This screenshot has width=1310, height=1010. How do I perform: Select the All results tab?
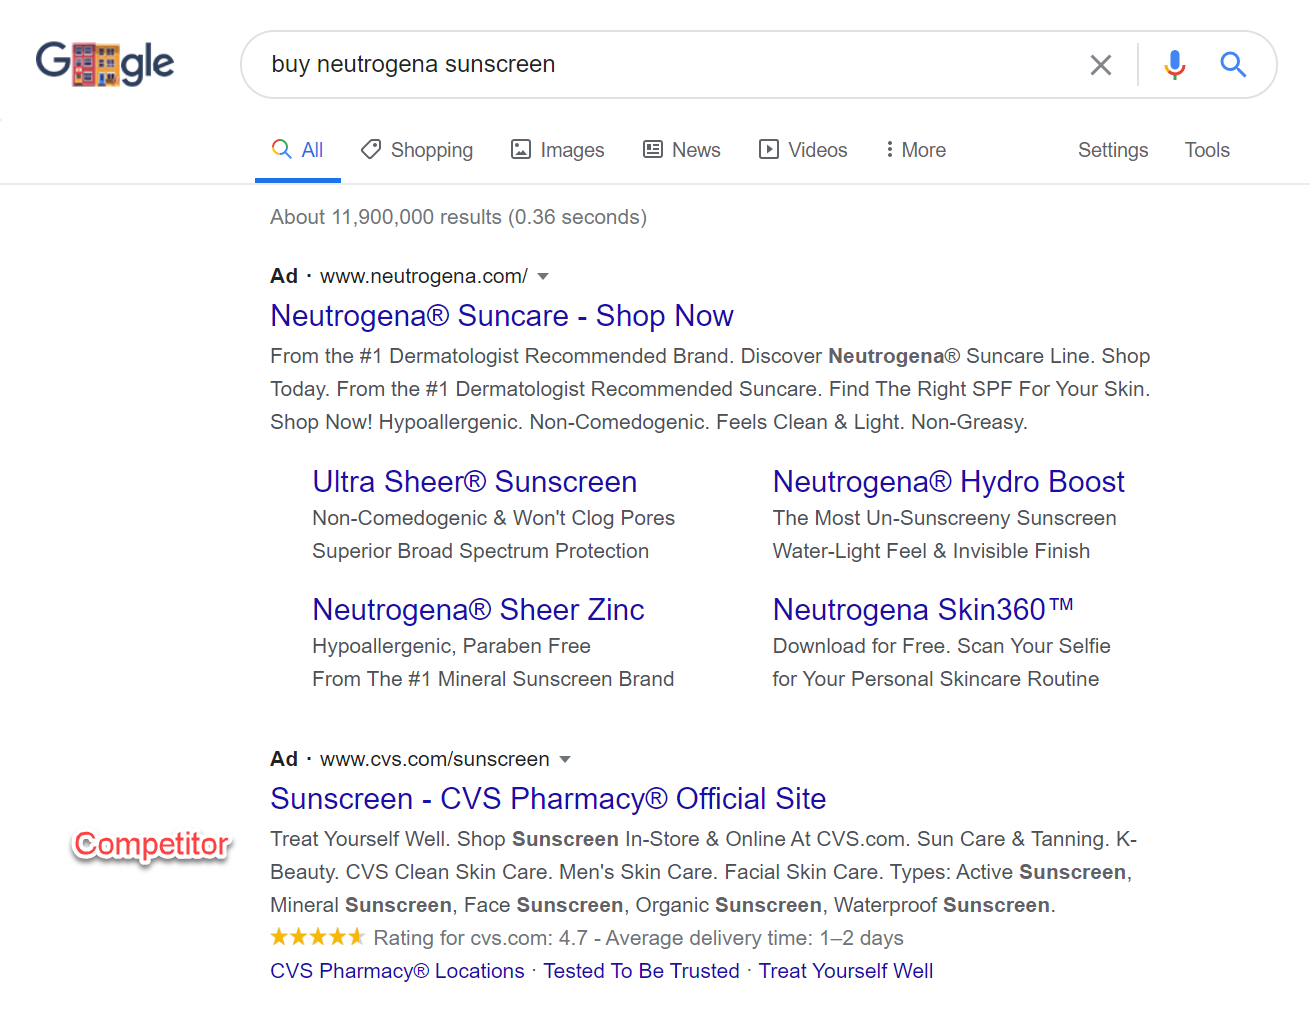tap(298, 150)
